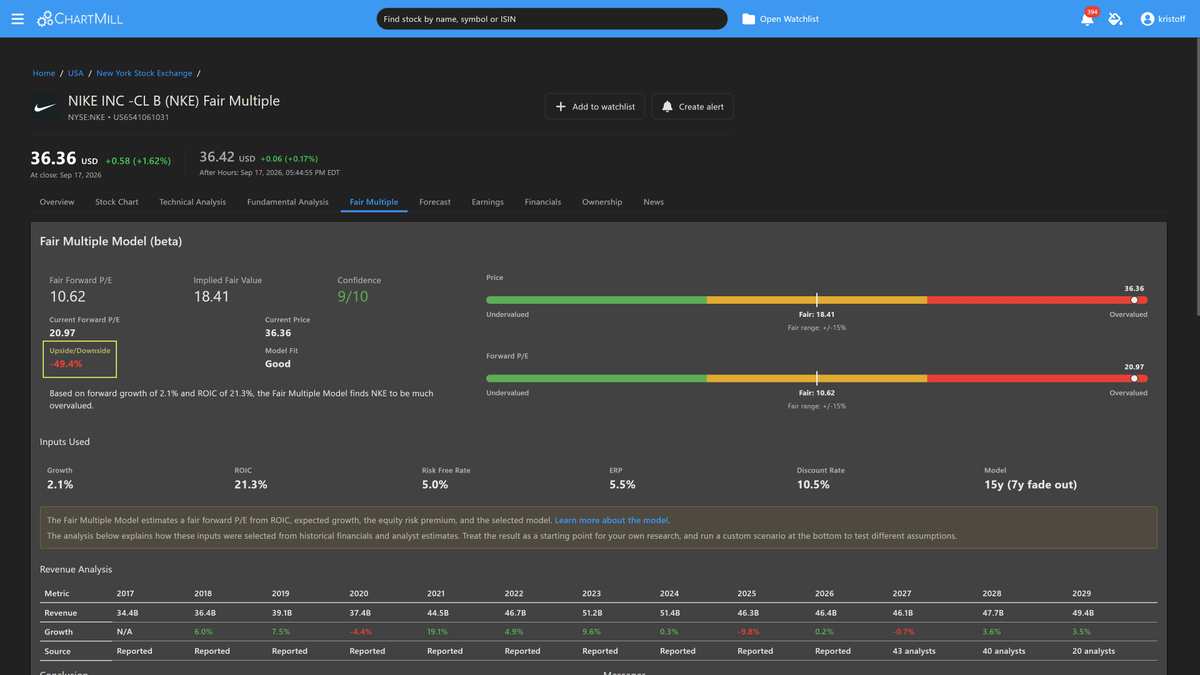
Task: Open the Forecast tab
Action: pos(435,202)
